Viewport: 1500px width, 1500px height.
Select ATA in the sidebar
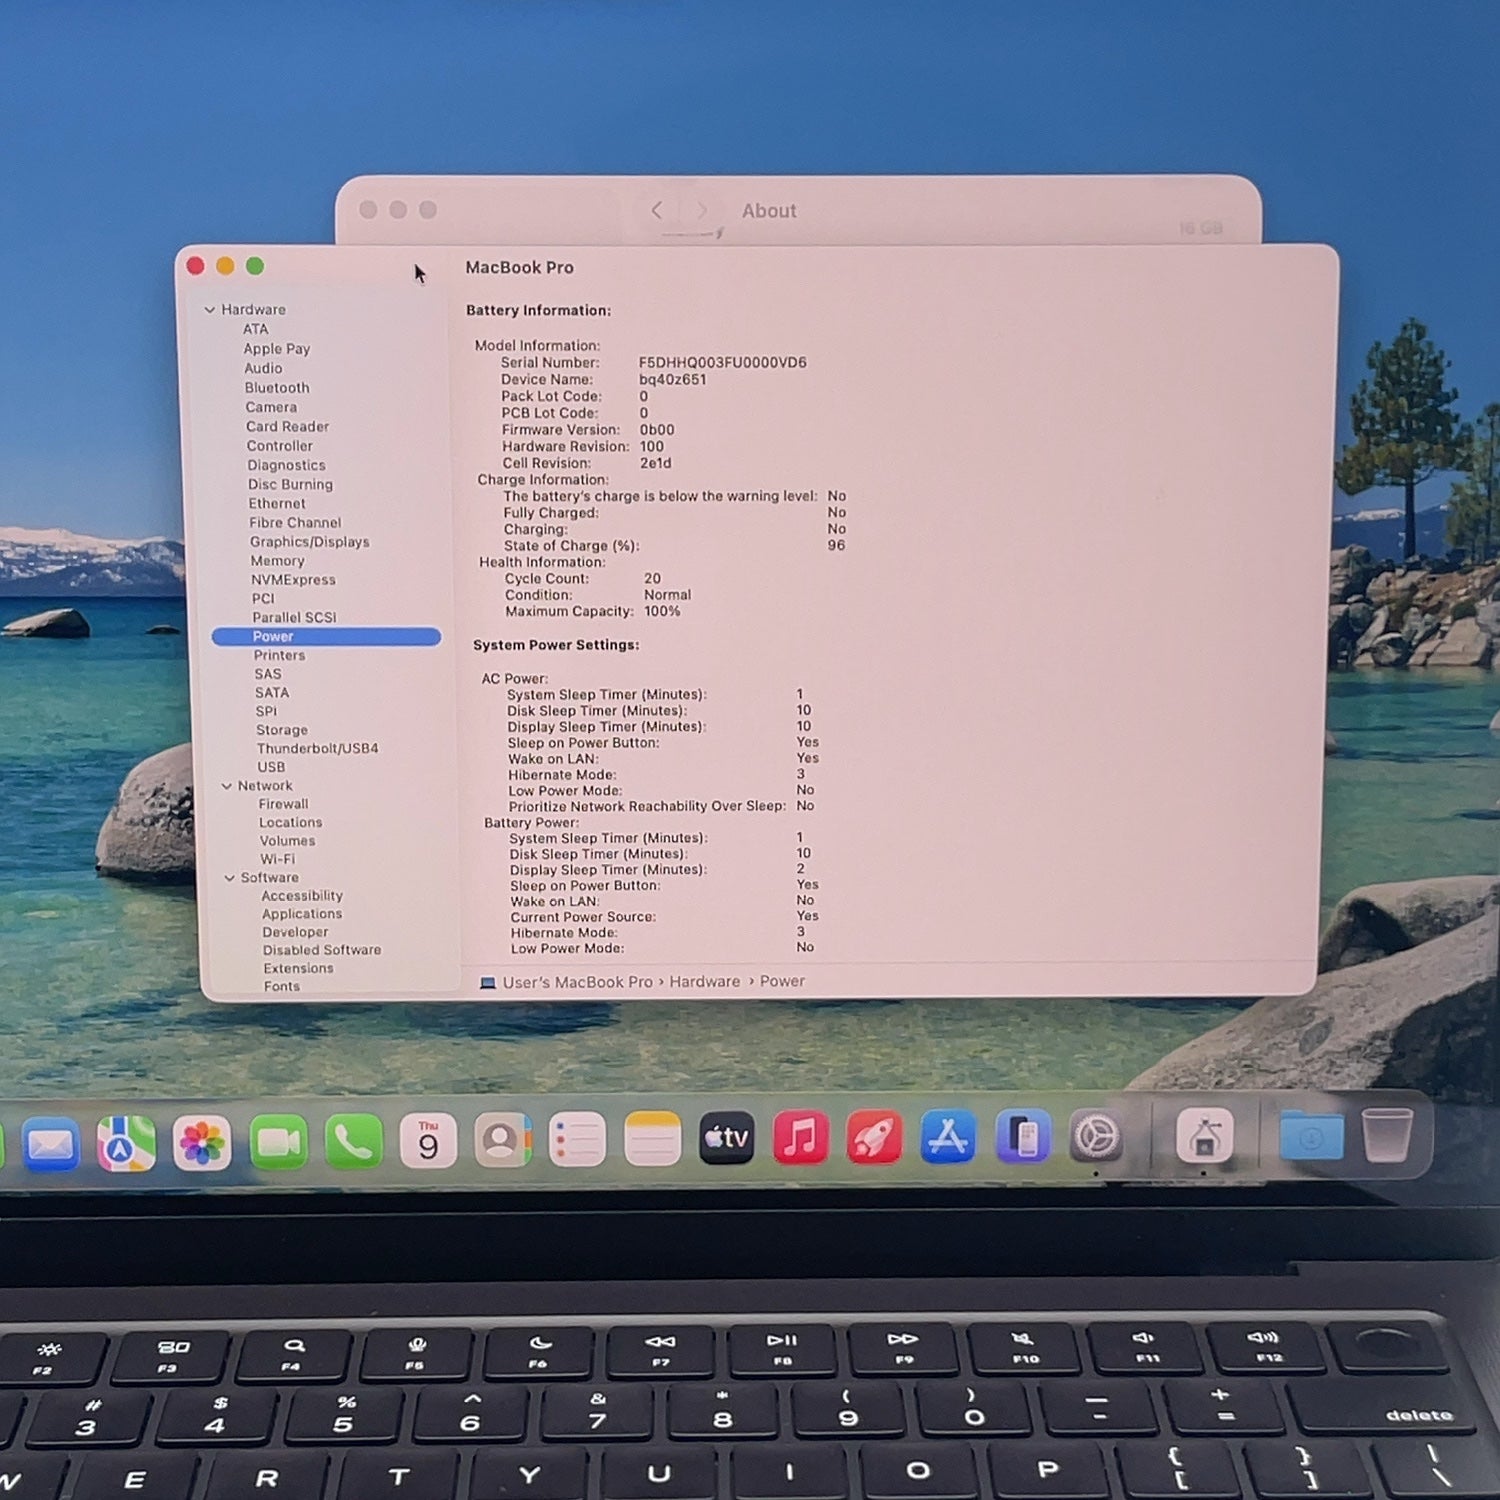coord(255,329)
